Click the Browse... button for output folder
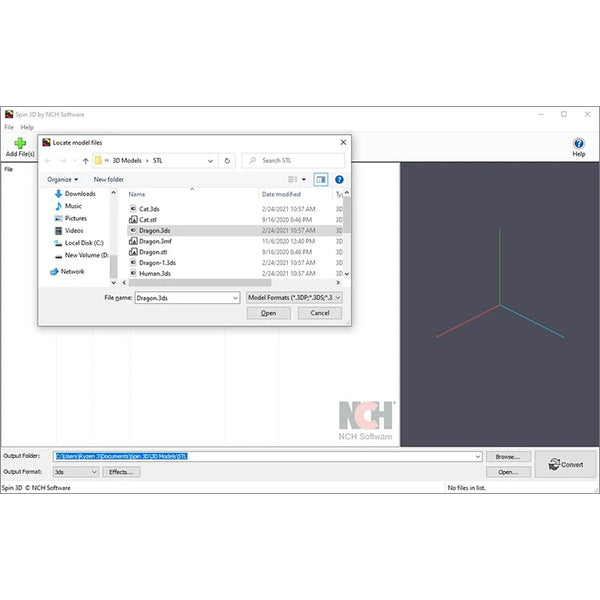 click(x=508, y=457)
